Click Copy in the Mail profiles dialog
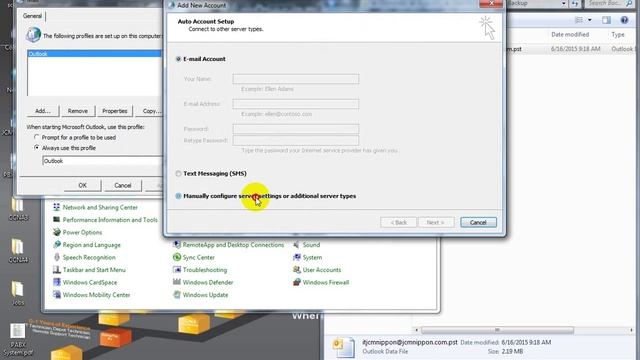Image resolution: width=640 pixels, height=360 pixels. click(x=150, y=111)
